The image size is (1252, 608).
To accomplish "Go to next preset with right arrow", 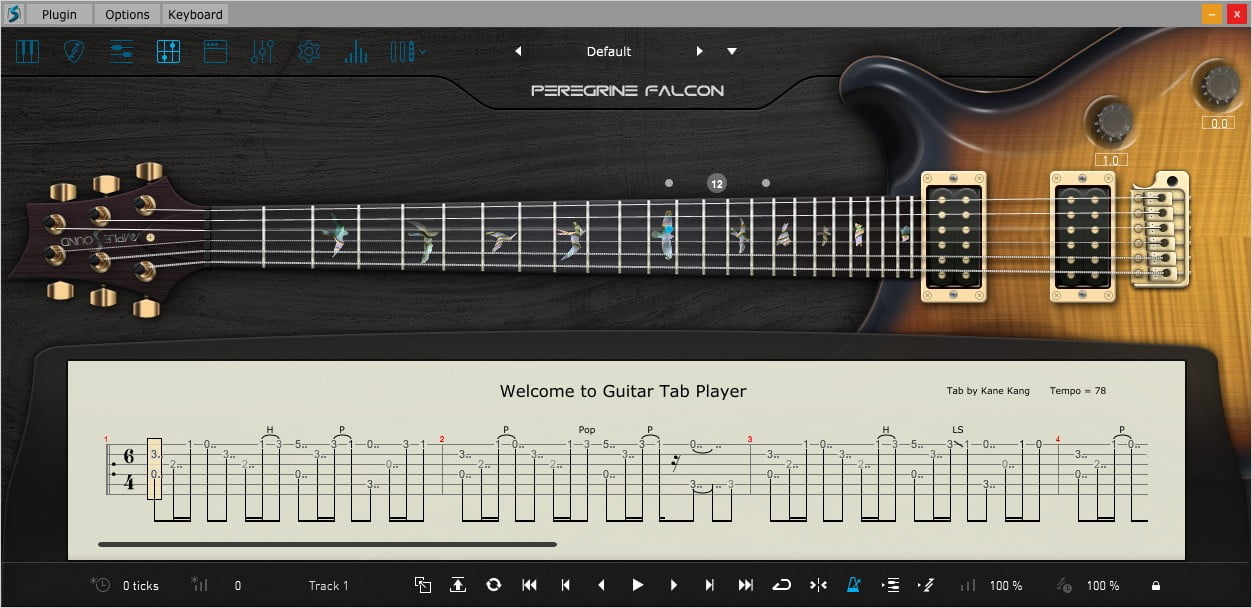I will [699, 52].
